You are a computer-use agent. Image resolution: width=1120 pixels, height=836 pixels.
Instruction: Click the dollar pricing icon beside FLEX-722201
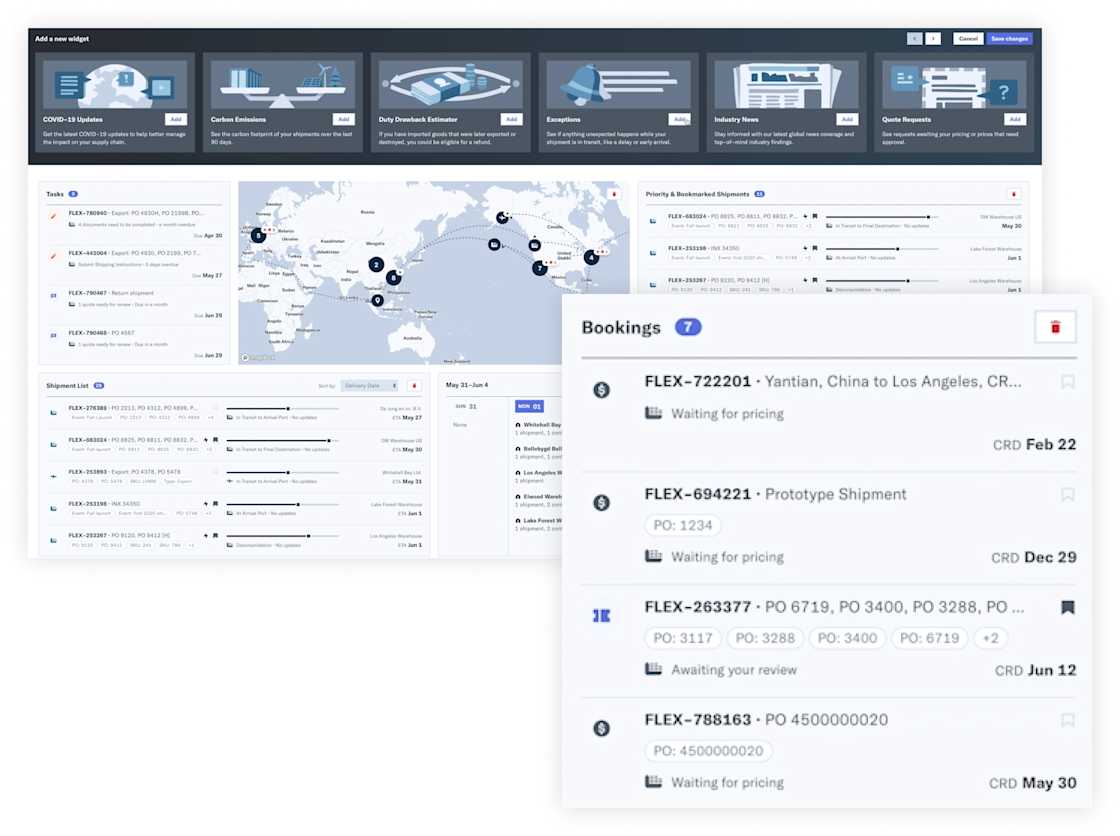[601, 390]
